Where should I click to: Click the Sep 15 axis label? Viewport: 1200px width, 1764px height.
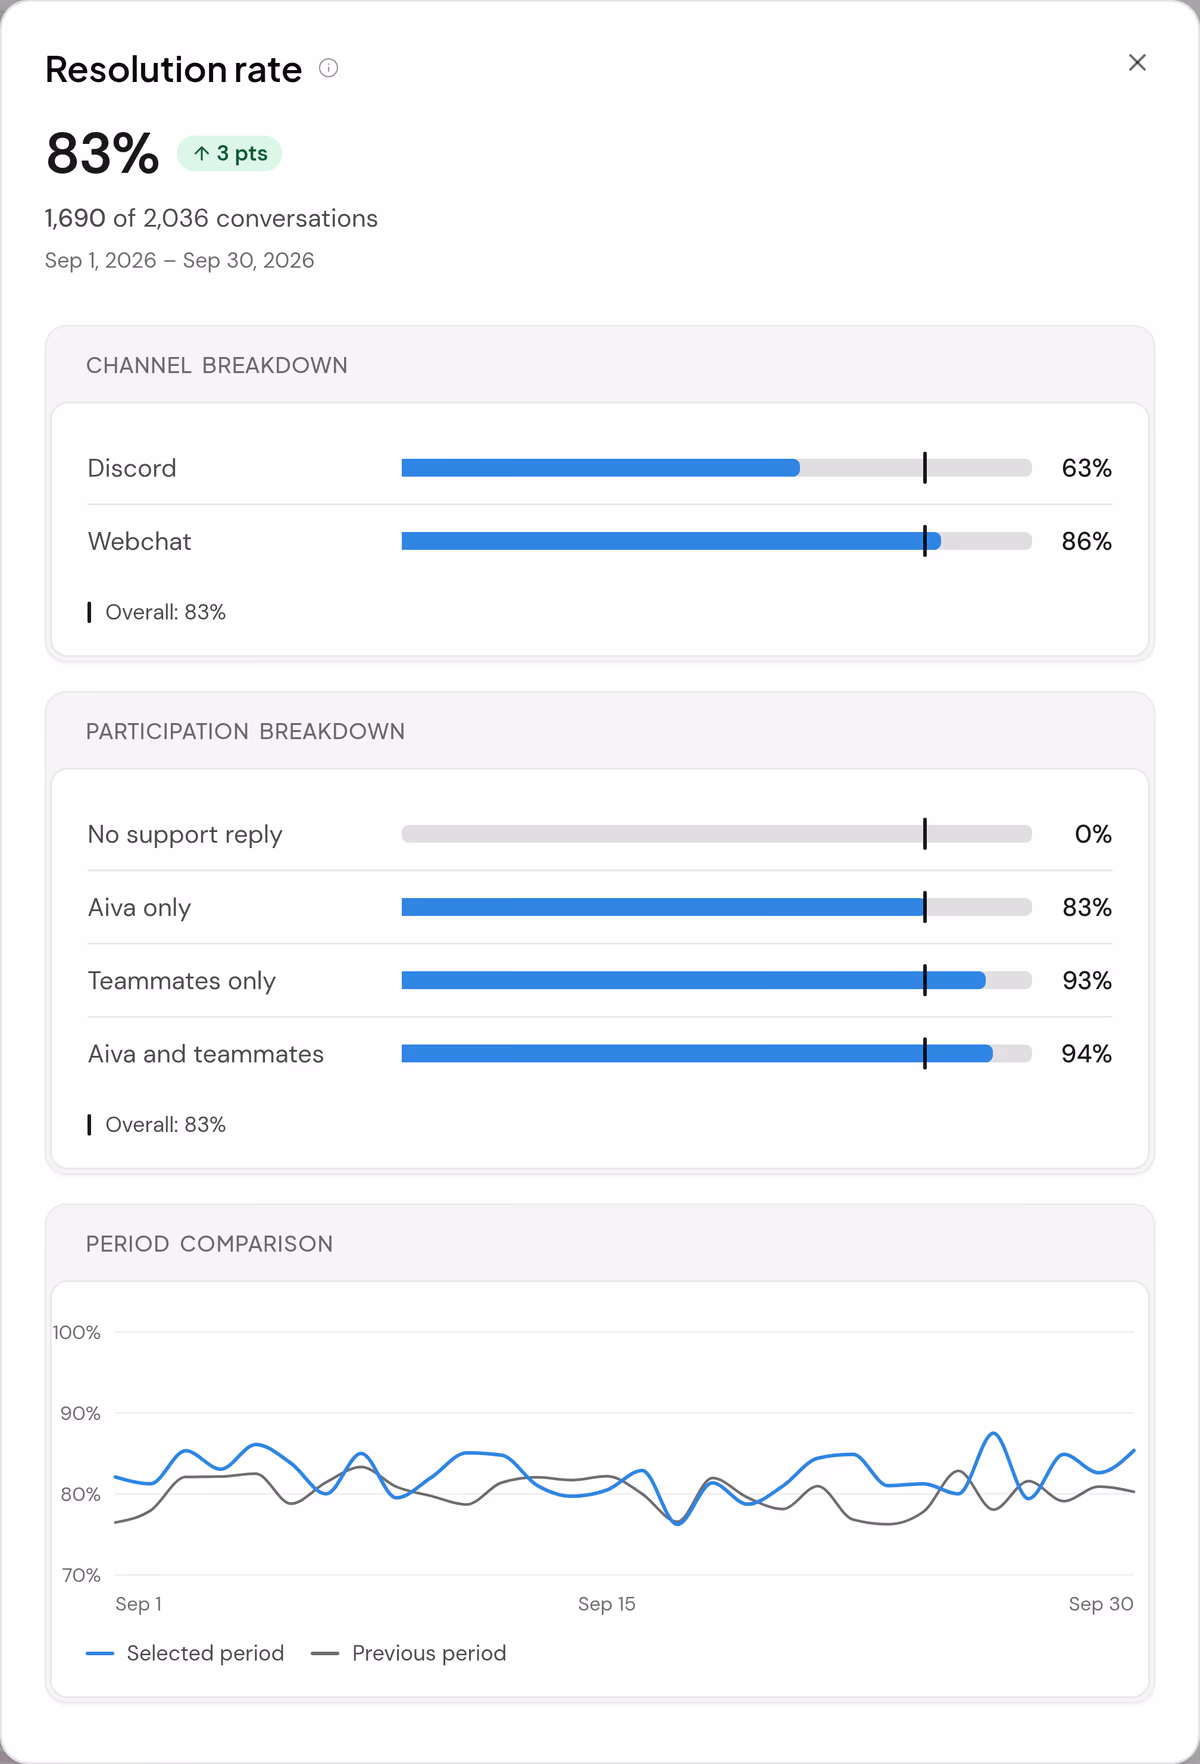606,1604
